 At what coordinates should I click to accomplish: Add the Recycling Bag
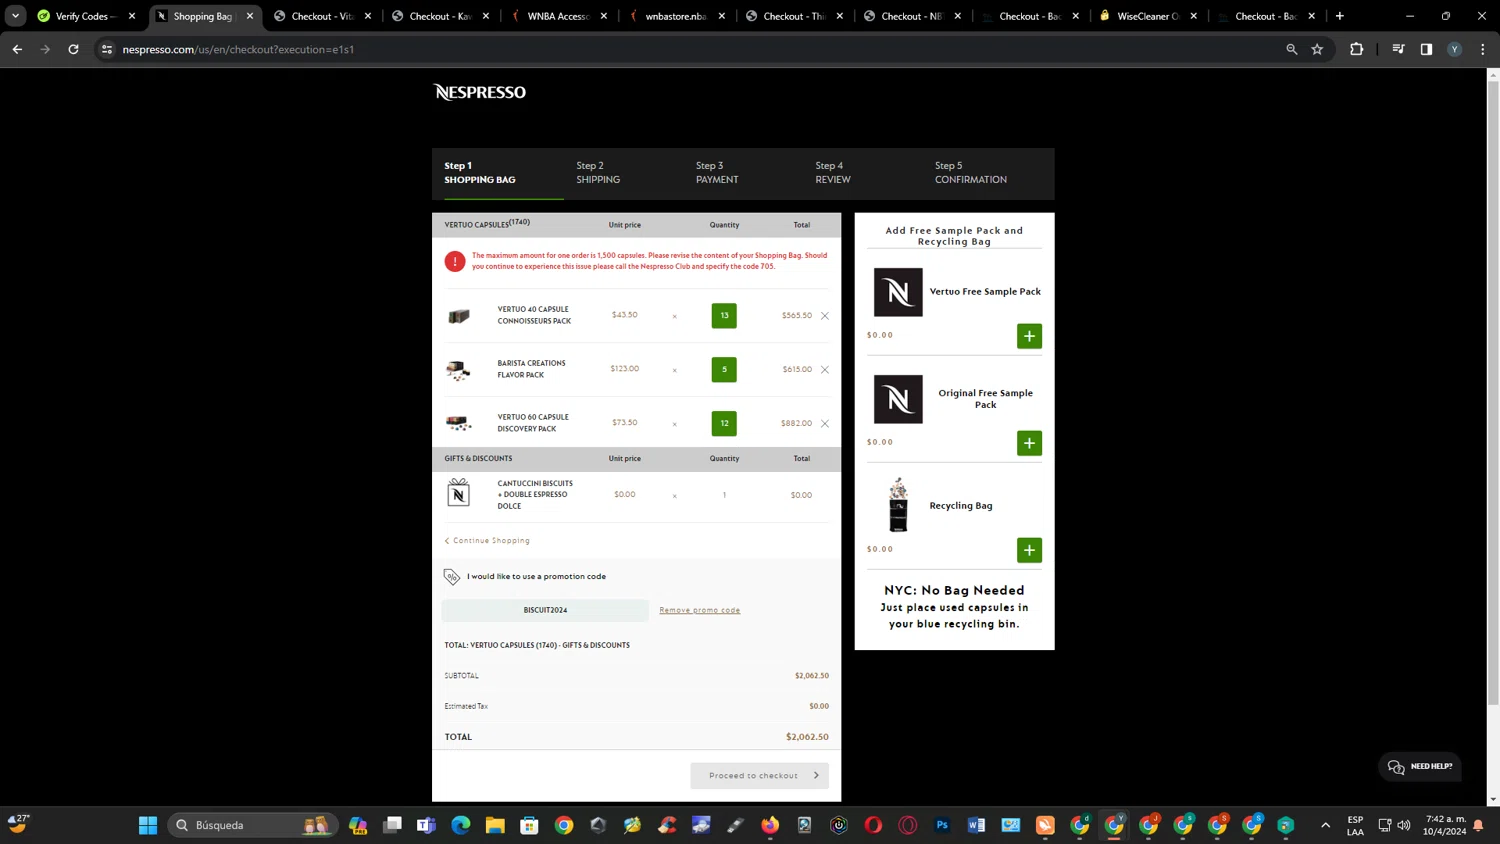(x=1029, y=550)
